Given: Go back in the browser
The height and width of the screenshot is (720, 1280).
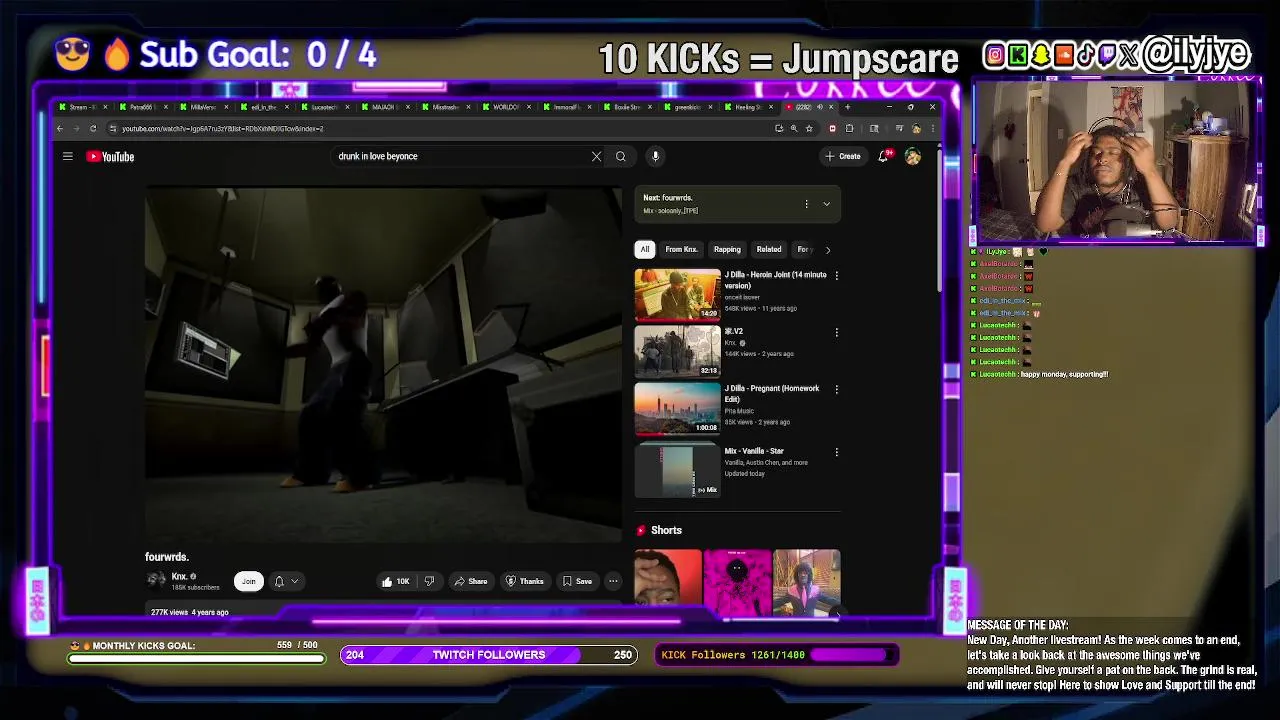Looking at the screenshot, I should pos(60,128).
